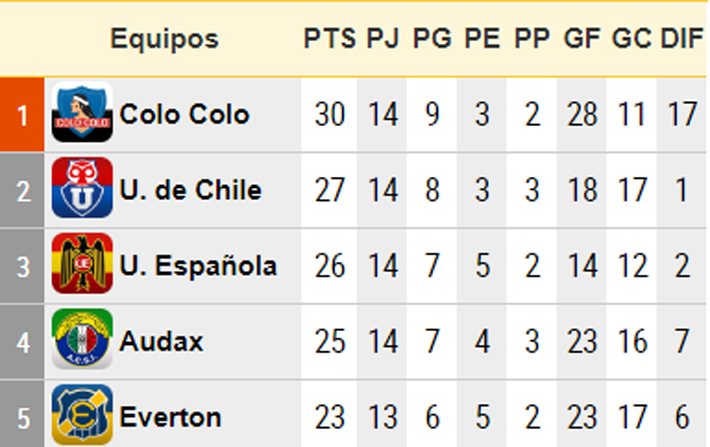Sort table by PTS column header
Screen dimensions: 710x447
click(329, 38)
